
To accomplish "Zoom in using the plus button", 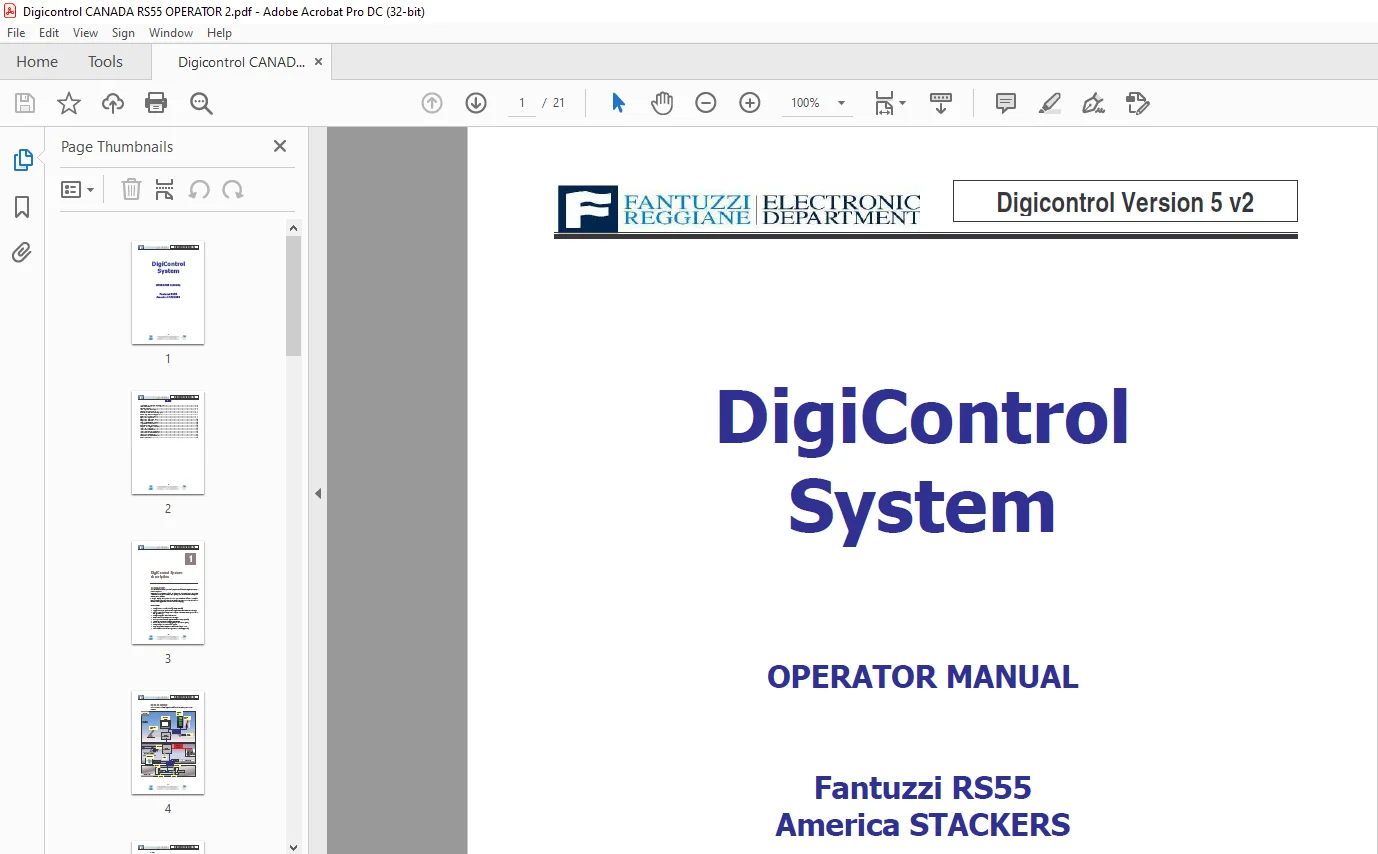I will click(750, 103).
